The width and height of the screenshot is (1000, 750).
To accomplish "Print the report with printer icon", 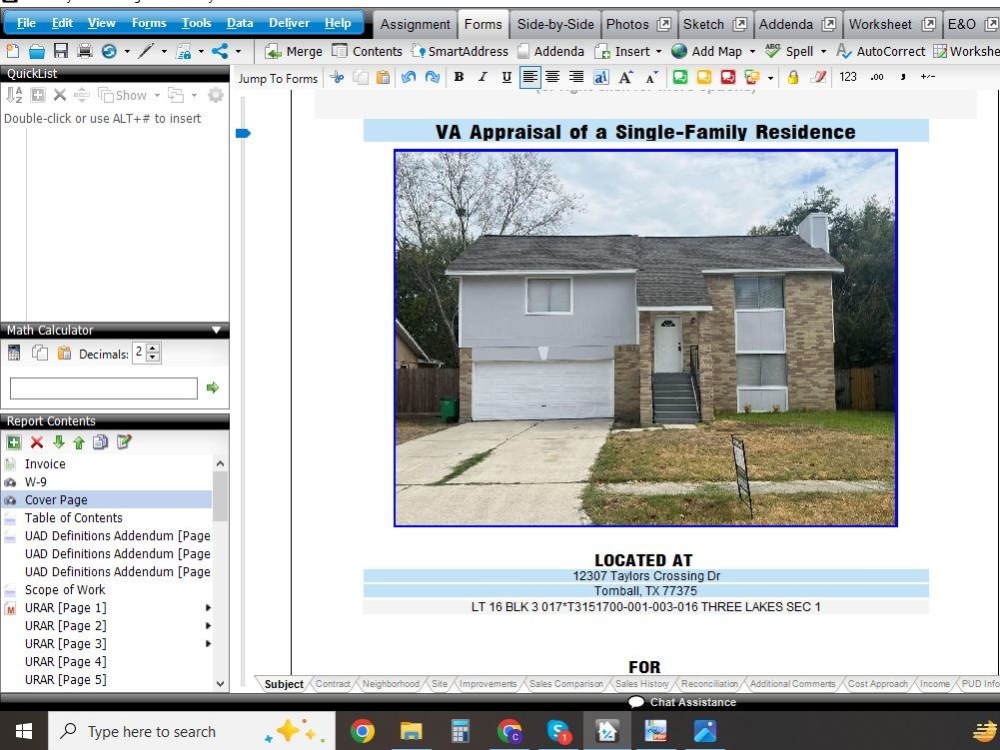I will point(84,51).
